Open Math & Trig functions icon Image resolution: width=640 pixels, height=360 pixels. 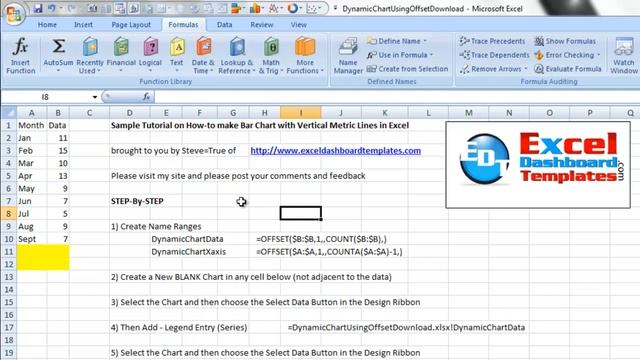pyautogui.click(x=271, y=48)
